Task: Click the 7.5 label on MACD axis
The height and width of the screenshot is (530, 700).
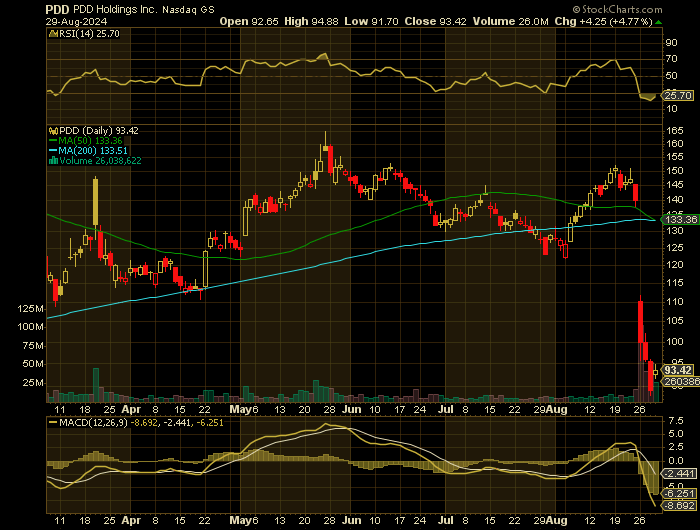Action: 676,421
